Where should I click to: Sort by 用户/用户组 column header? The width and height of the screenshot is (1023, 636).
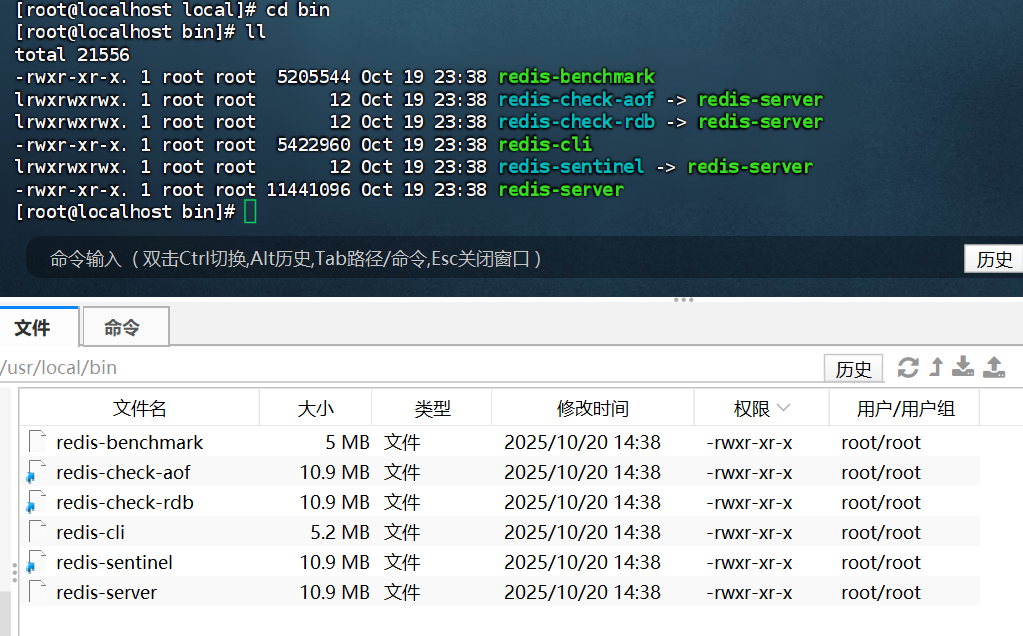tap(905, 408)
